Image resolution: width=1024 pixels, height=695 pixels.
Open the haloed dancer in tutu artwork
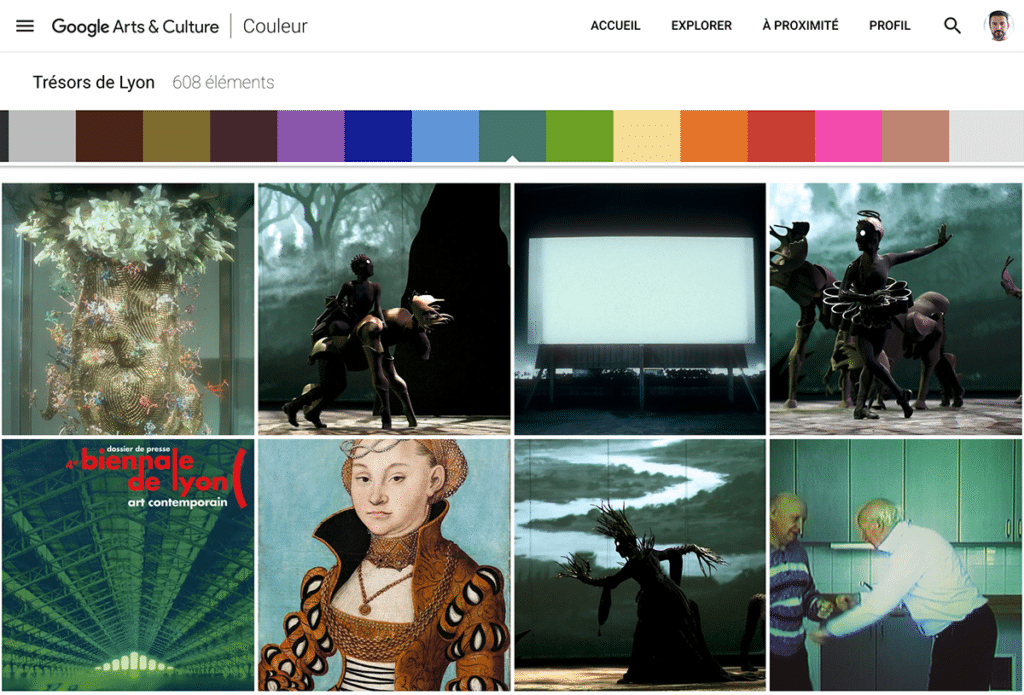(896, 309)
